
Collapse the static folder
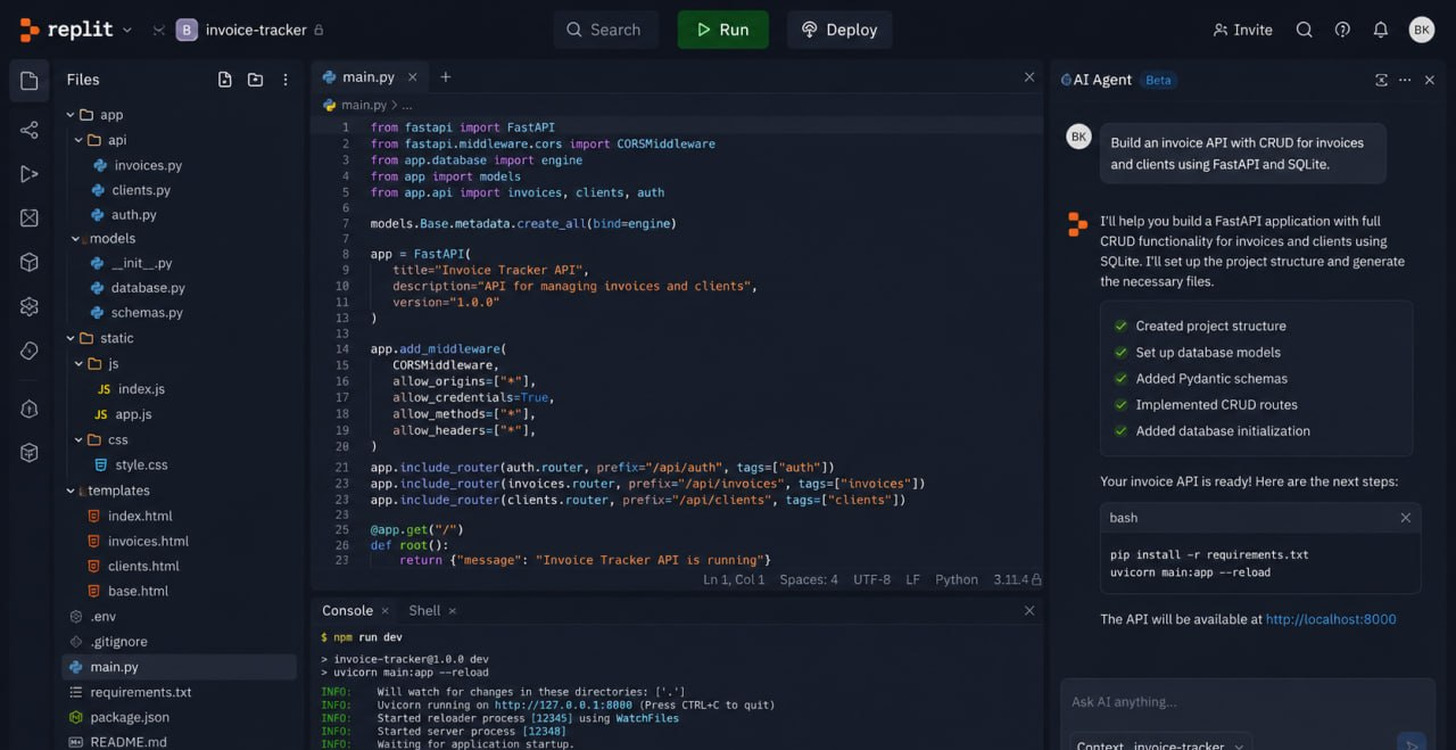pyautogui.click(x=70, y=338)
